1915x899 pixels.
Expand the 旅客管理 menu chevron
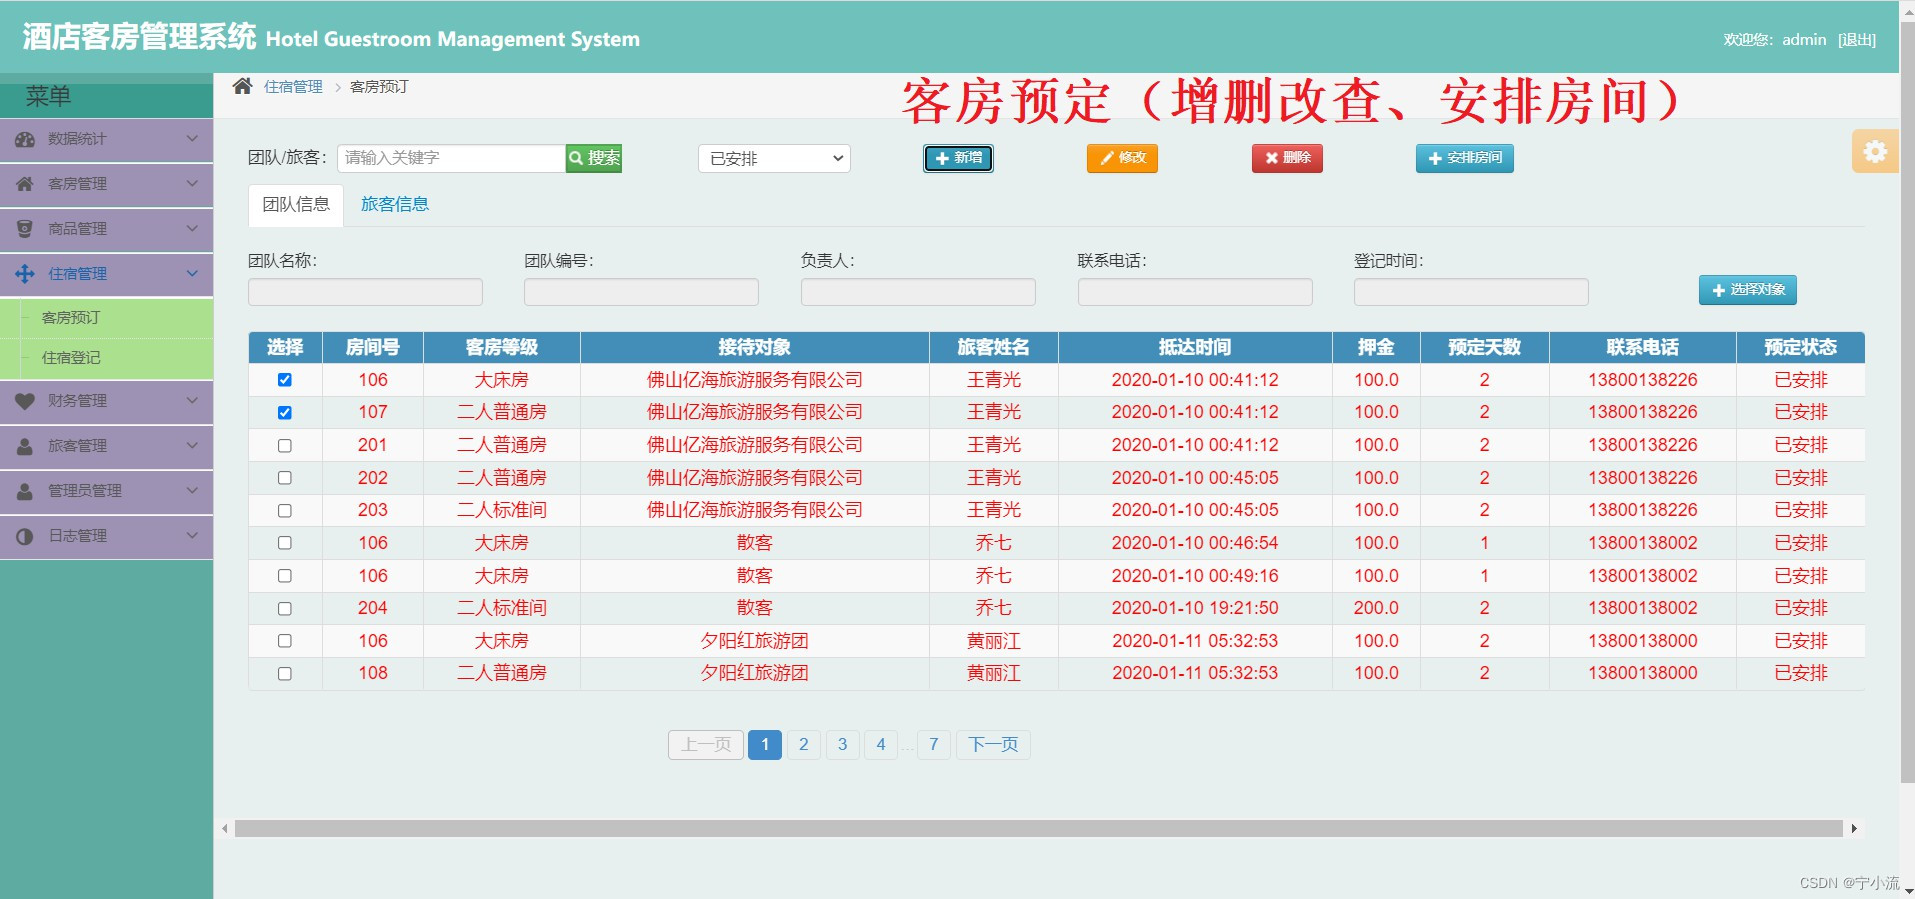click(192, 446)
